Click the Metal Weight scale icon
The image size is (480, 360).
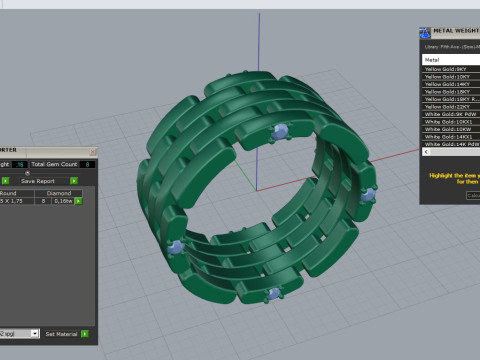point(425,33)
